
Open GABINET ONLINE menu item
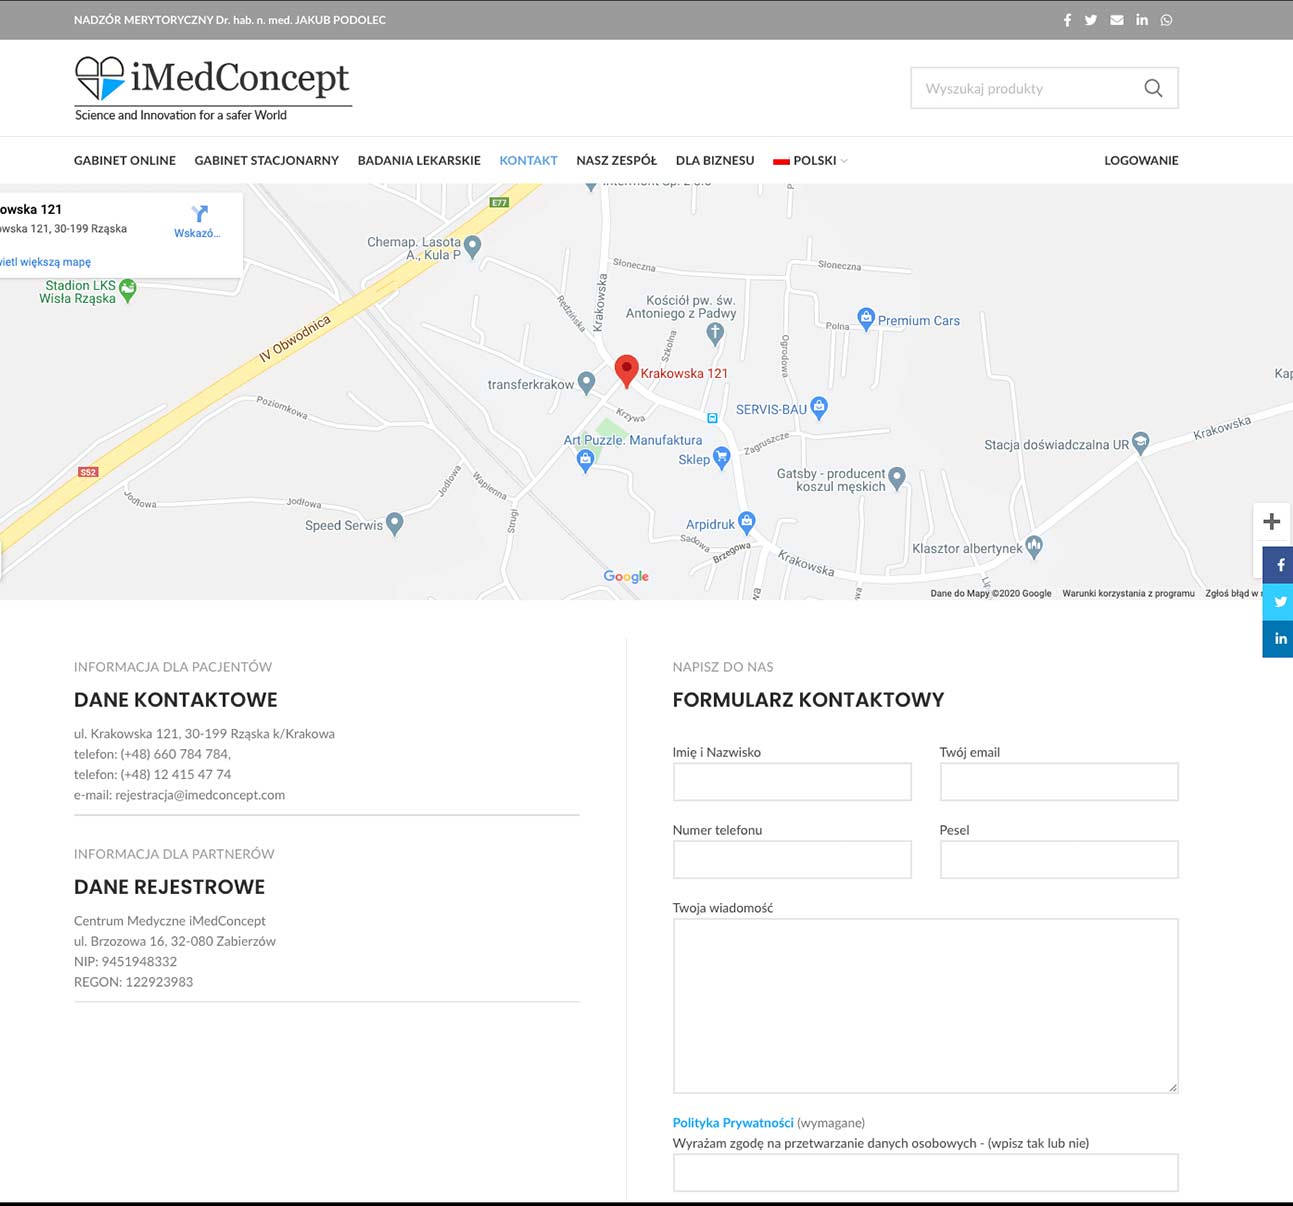[125, 160]
